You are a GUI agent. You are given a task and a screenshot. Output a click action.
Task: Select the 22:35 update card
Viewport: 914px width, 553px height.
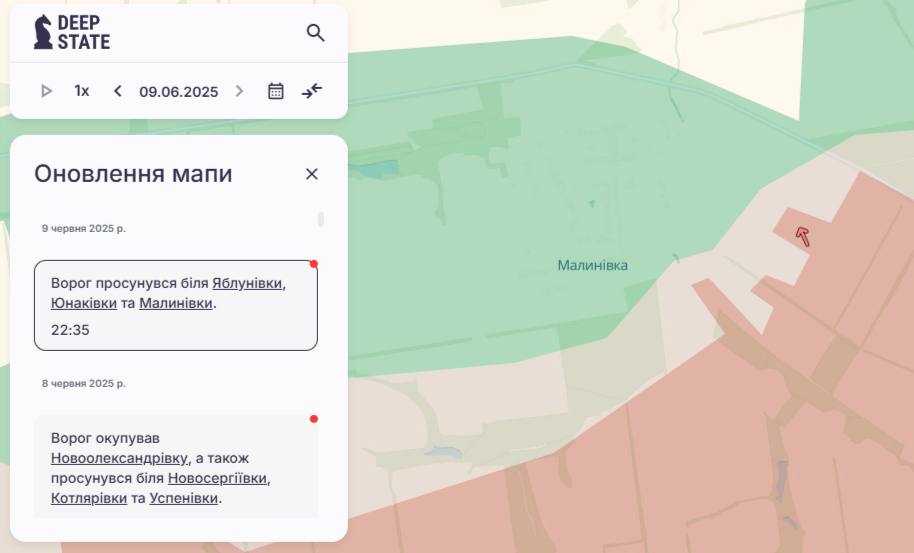(x=175, y=305)
